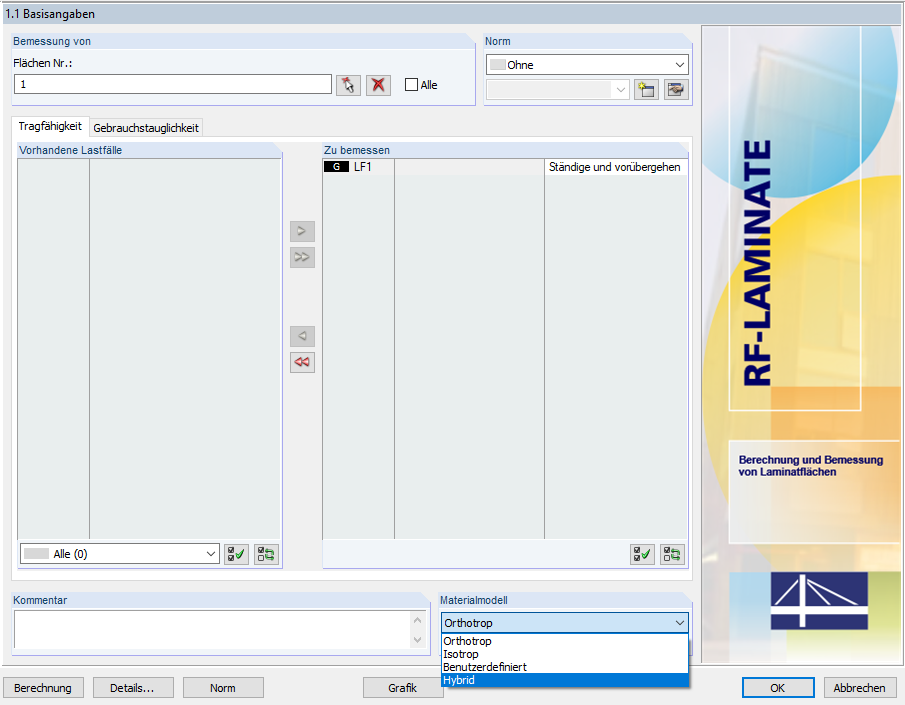Click the Flächen Nr. input field
The height and width of the screenshot is (705, 905).
point(173,84)
